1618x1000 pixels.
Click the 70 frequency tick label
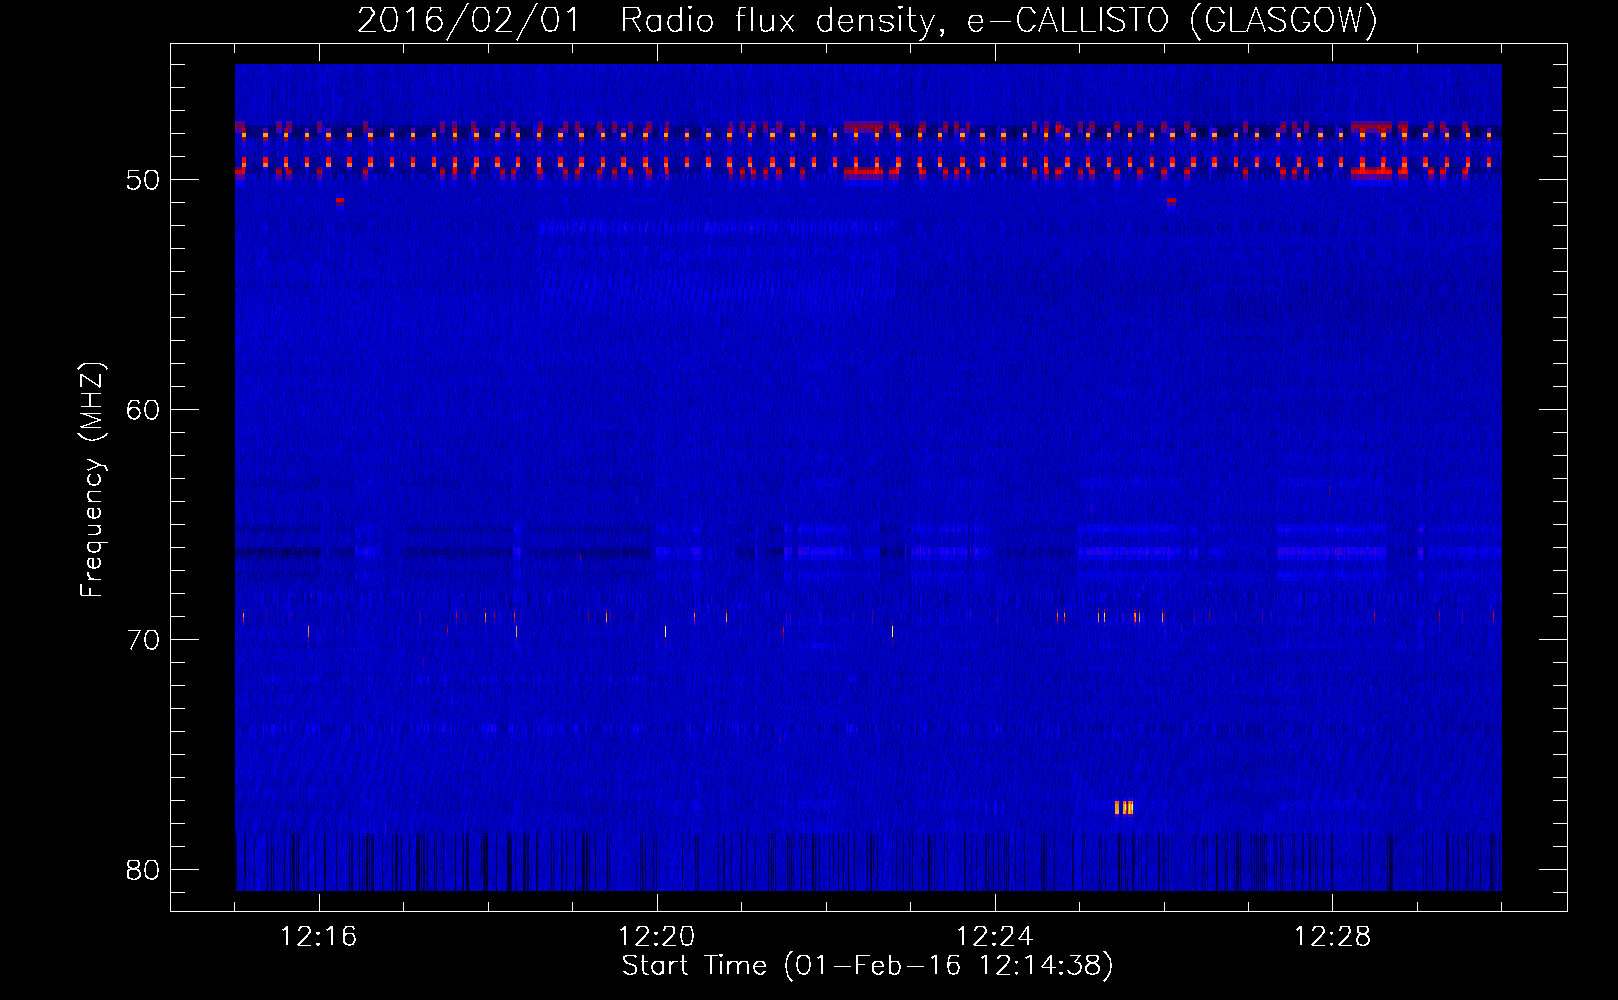coord(143,640)
